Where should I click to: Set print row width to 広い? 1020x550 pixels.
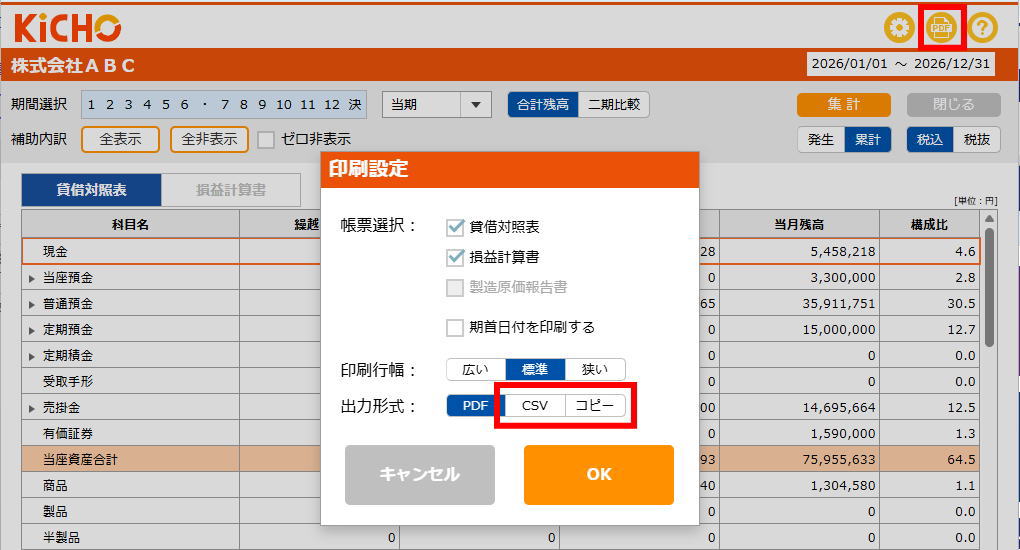[475, 369]
